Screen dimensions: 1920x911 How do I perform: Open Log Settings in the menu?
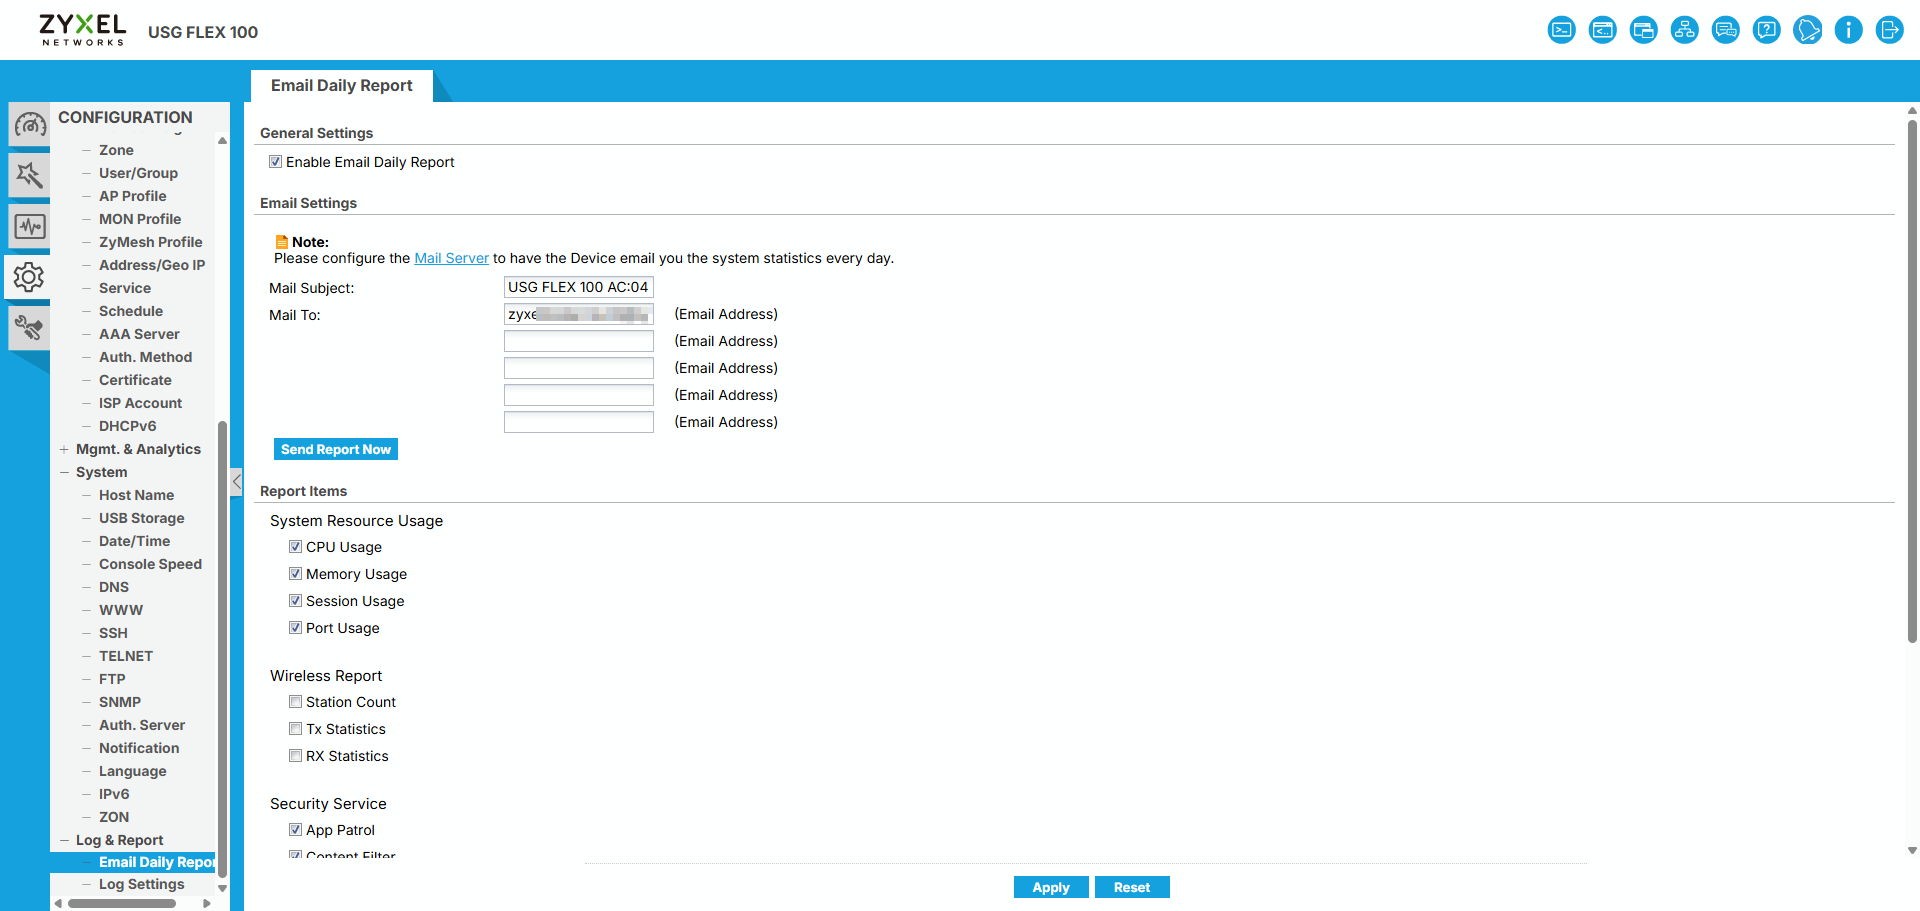pos(141,884)
